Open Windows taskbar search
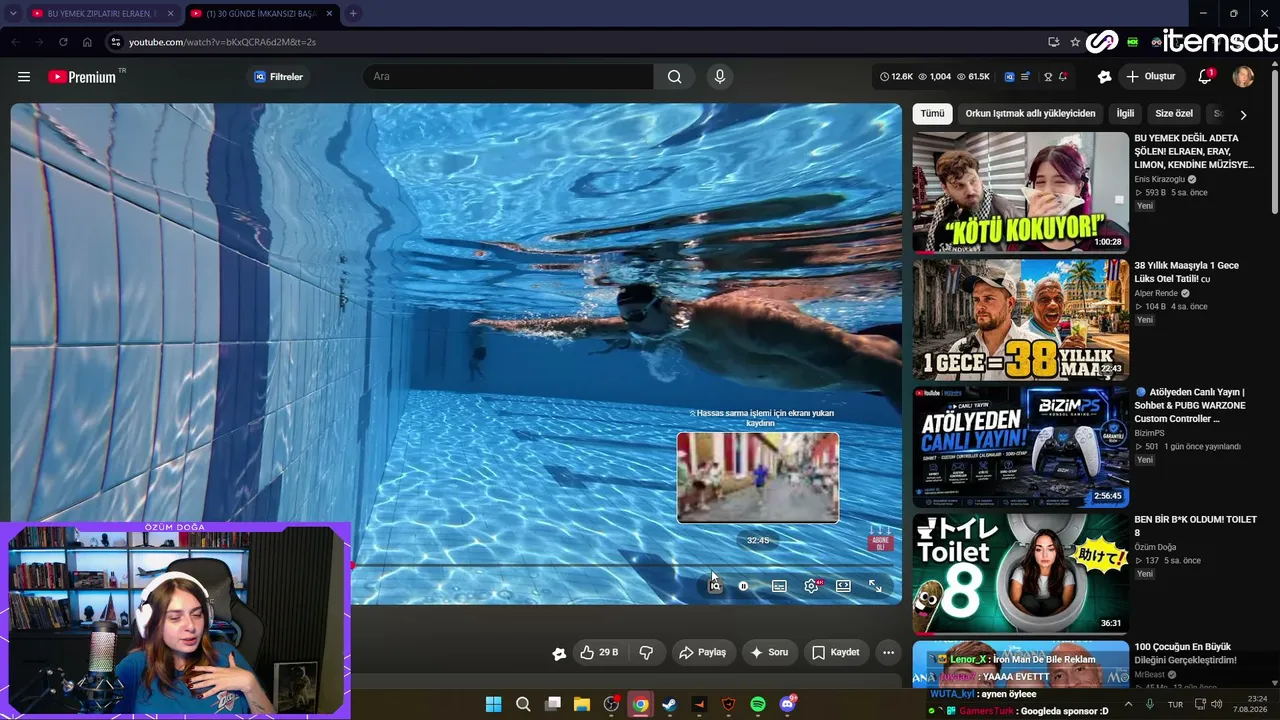This screenshot has width=1280, height=720. 523,704
